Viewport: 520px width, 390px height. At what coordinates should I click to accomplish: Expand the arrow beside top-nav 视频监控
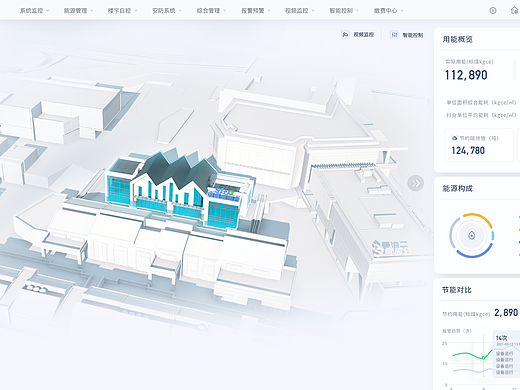click(x=313, y=11)
